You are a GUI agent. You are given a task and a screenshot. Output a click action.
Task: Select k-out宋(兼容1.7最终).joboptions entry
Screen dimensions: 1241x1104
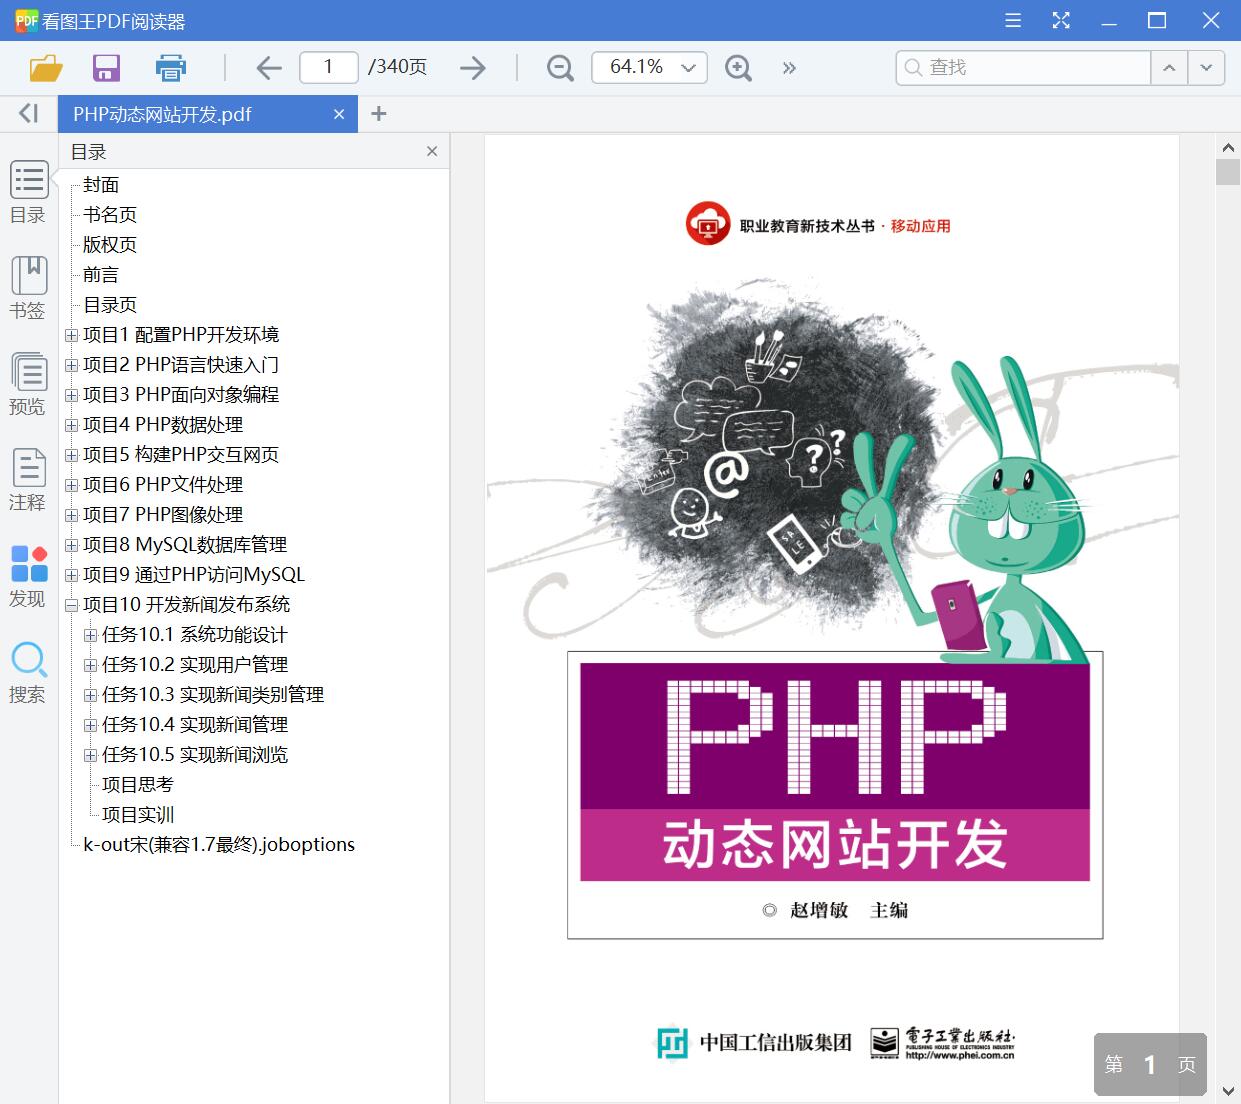click(219, 845)
